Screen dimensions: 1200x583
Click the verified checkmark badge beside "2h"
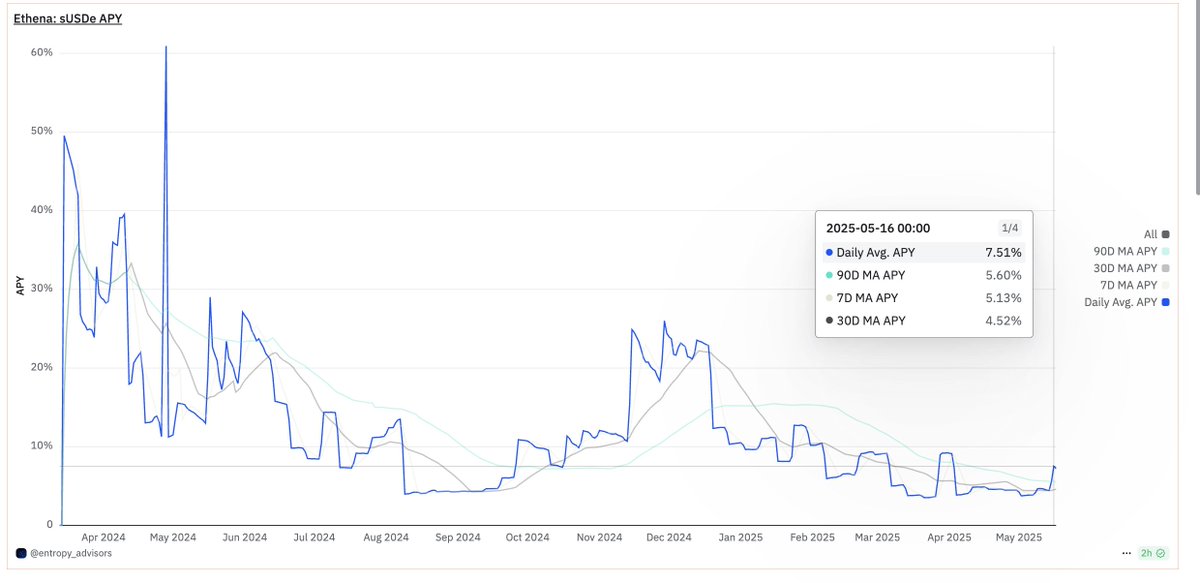click(1160, 550)
